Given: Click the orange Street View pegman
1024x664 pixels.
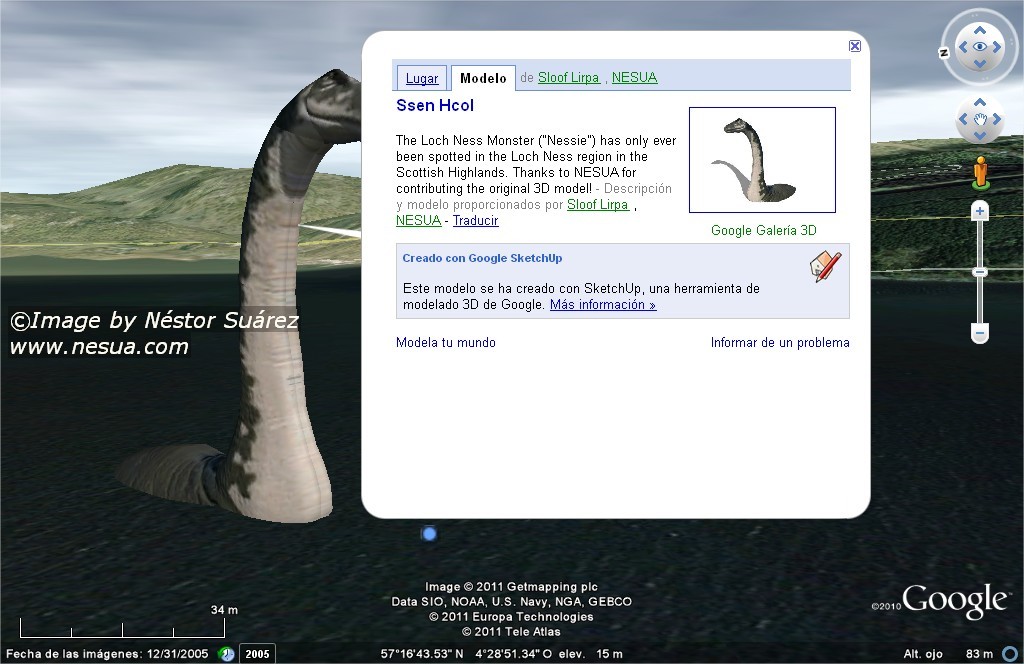Looking at the screenshot, I should point(980,172).
